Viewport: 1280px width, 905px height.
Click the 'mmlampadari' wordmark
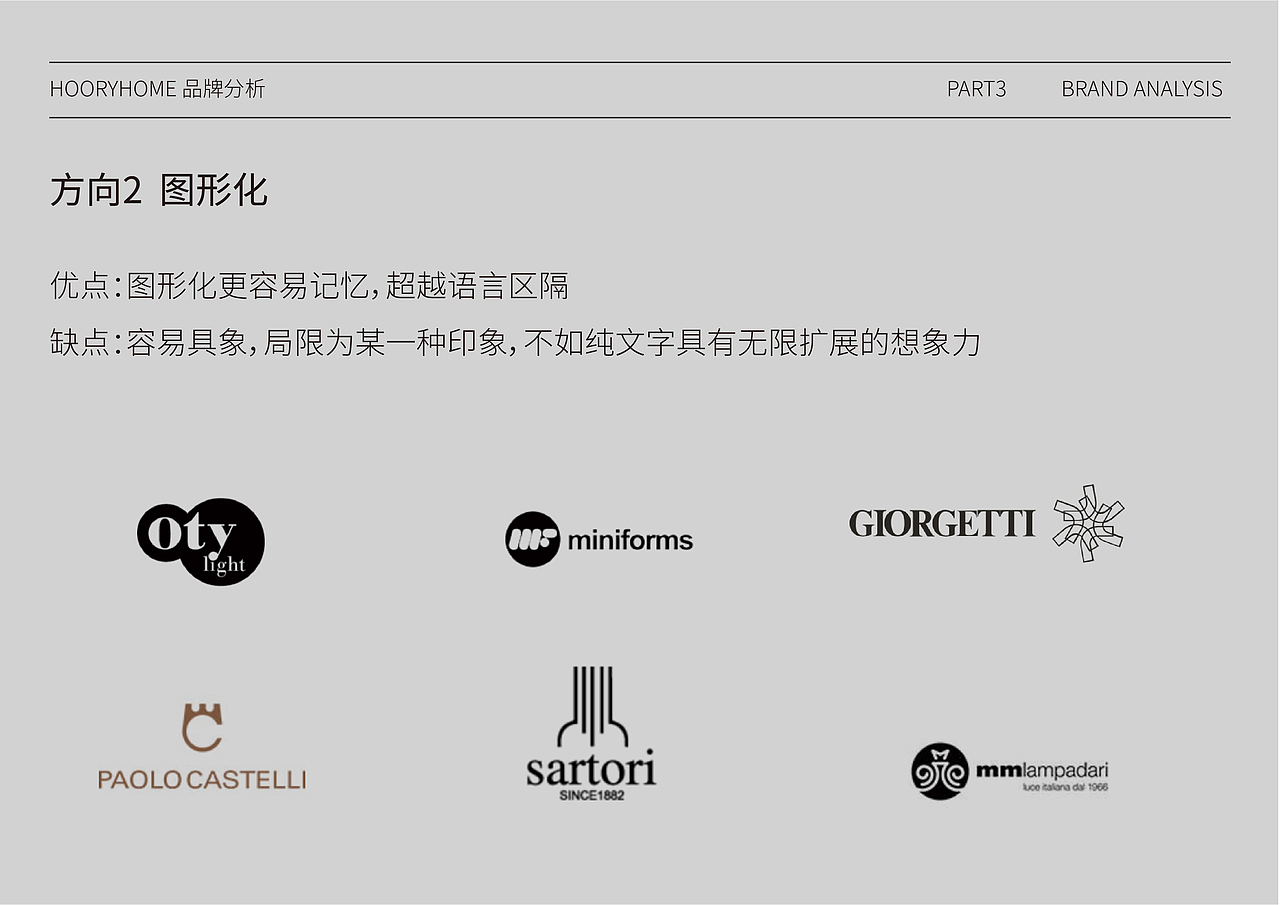[1042, 770]
